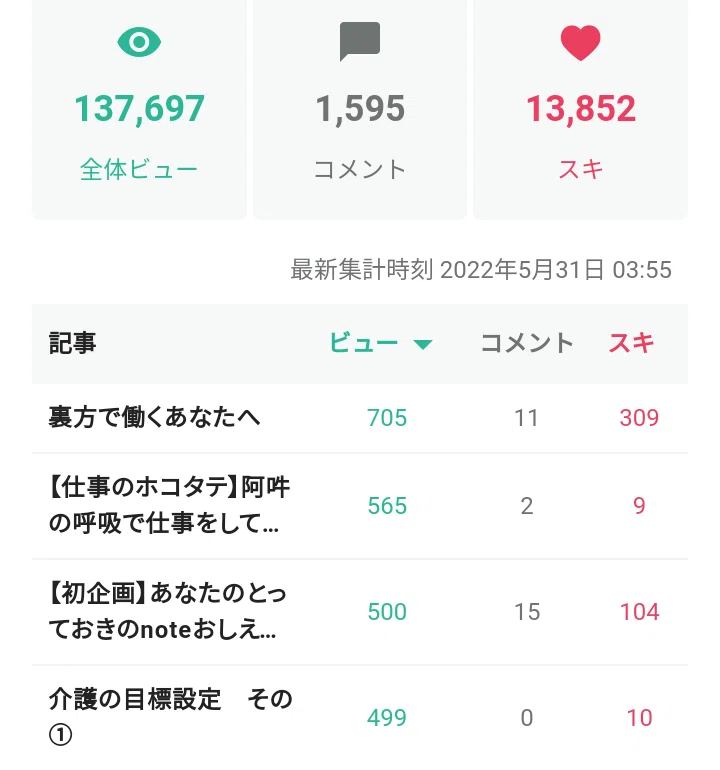
Task: Sort table by ビュー column header
Action: pyautogui.click(x=363, y=342)
